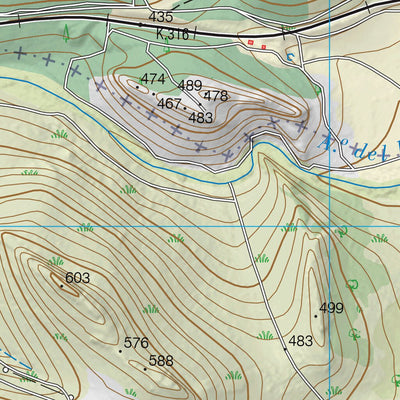Click the 499 elevation label
400x400 pixels.
tap(332, 308)
